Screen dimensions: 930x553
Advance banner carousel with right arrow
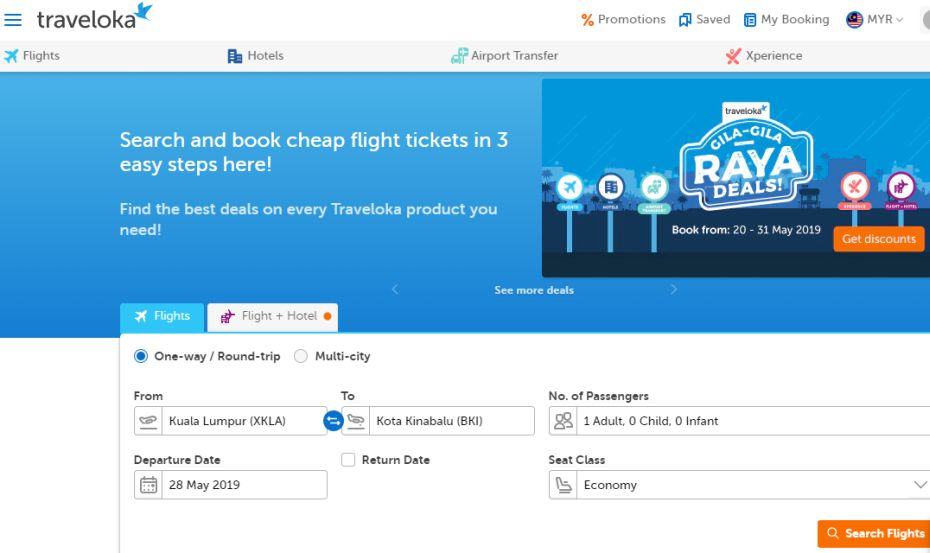coord(674,290)
